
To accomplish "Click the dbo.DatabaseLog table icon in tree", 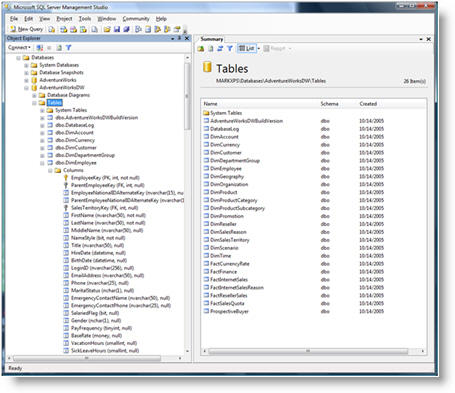I will coord(50,125).
